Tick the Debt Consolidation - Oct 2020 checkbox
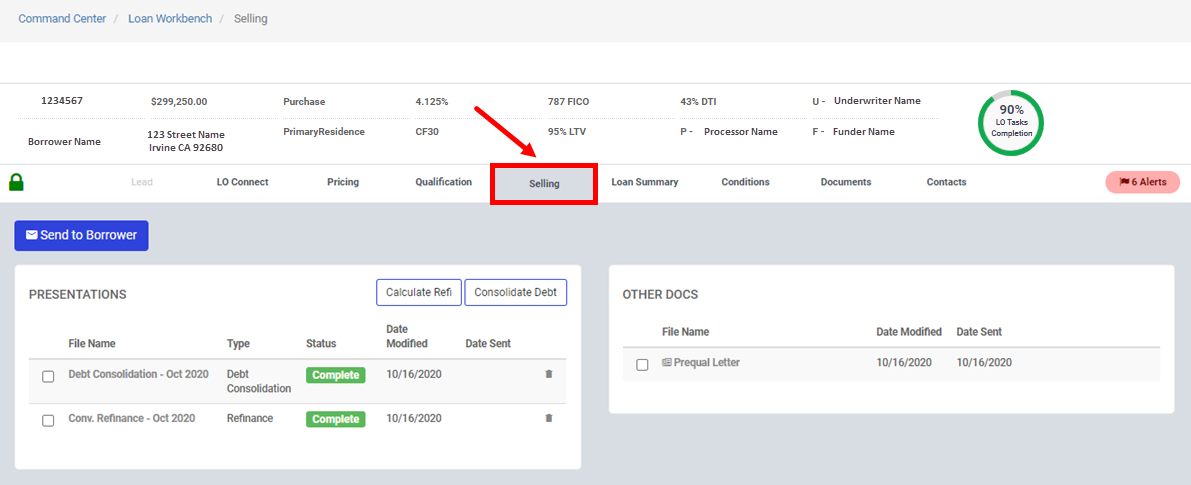The image size is (1191, 485). pos(48,376)
